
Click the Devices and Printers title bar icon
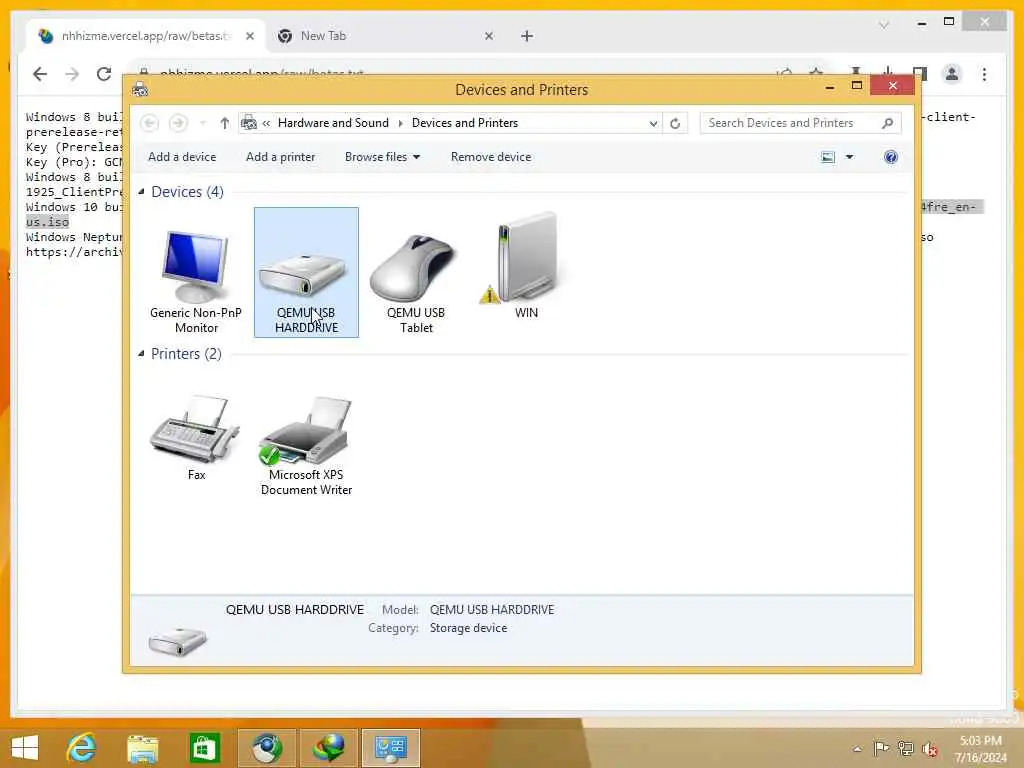coord(140,90)
